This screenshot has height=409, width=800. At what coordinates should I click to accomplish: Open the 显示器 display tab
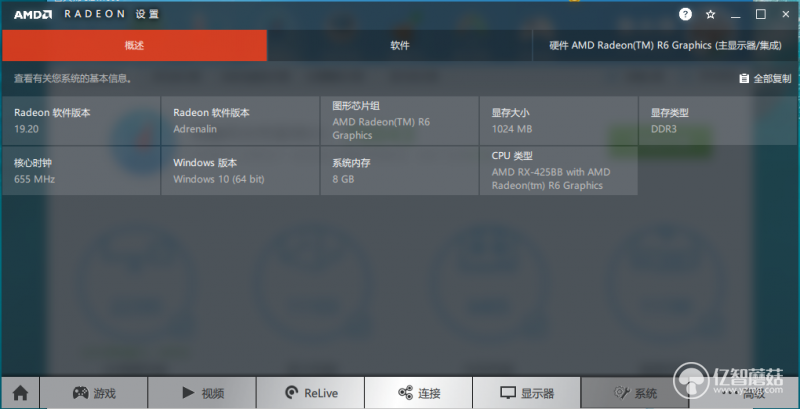[527, 393]
